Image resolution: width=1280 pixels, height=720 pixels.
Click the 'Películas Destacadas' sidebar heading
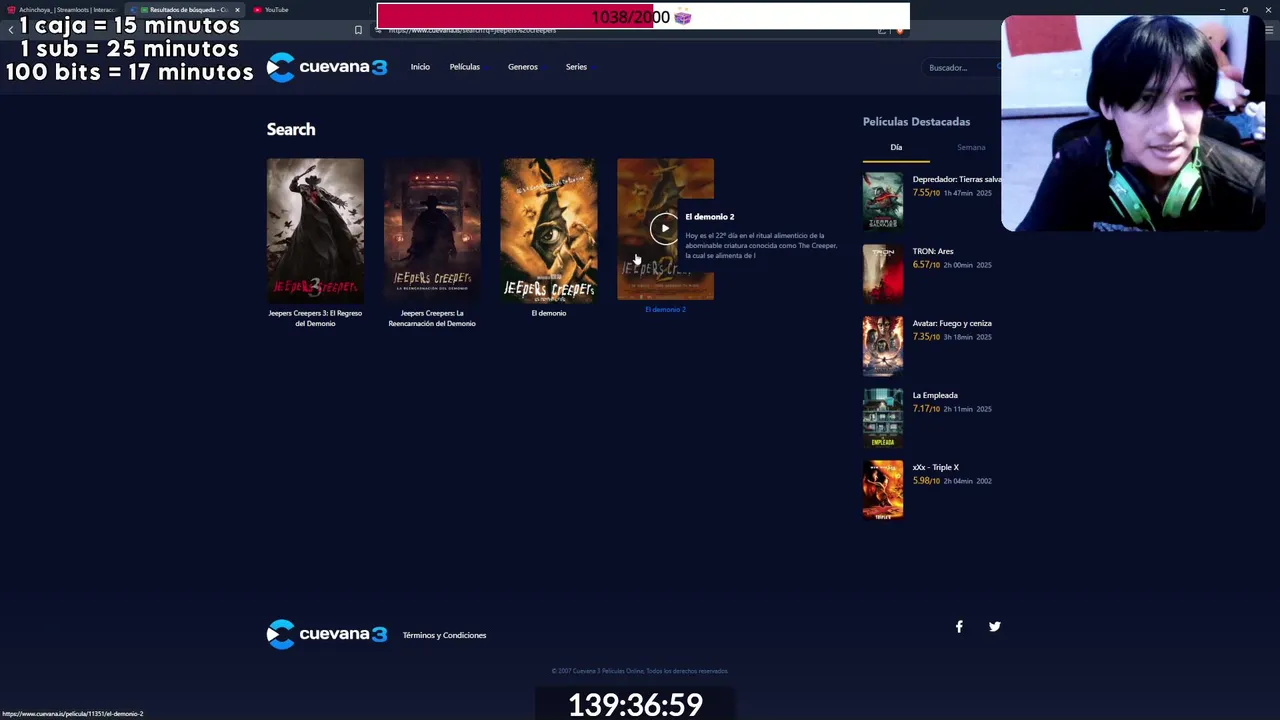pos(916,122)
